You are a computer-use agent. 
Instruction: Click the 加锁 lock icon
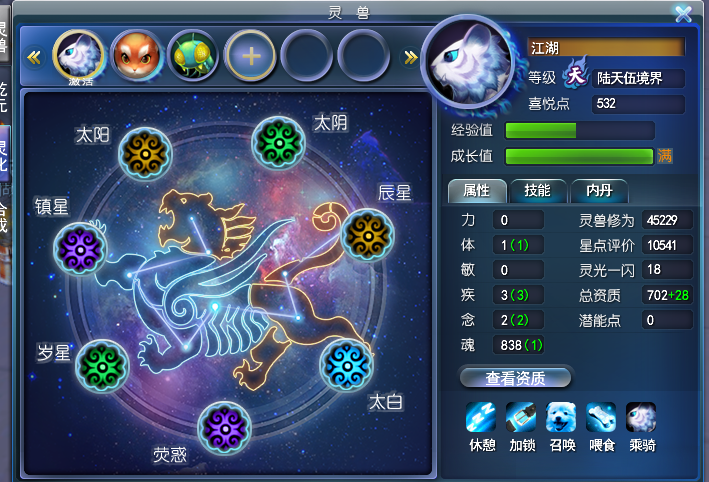[521, 417]
